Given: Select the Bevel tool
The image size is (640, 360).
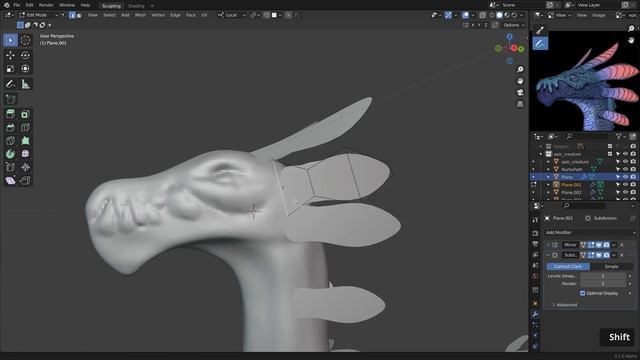Looking at the screenshot, I should (x=11, y=128).
